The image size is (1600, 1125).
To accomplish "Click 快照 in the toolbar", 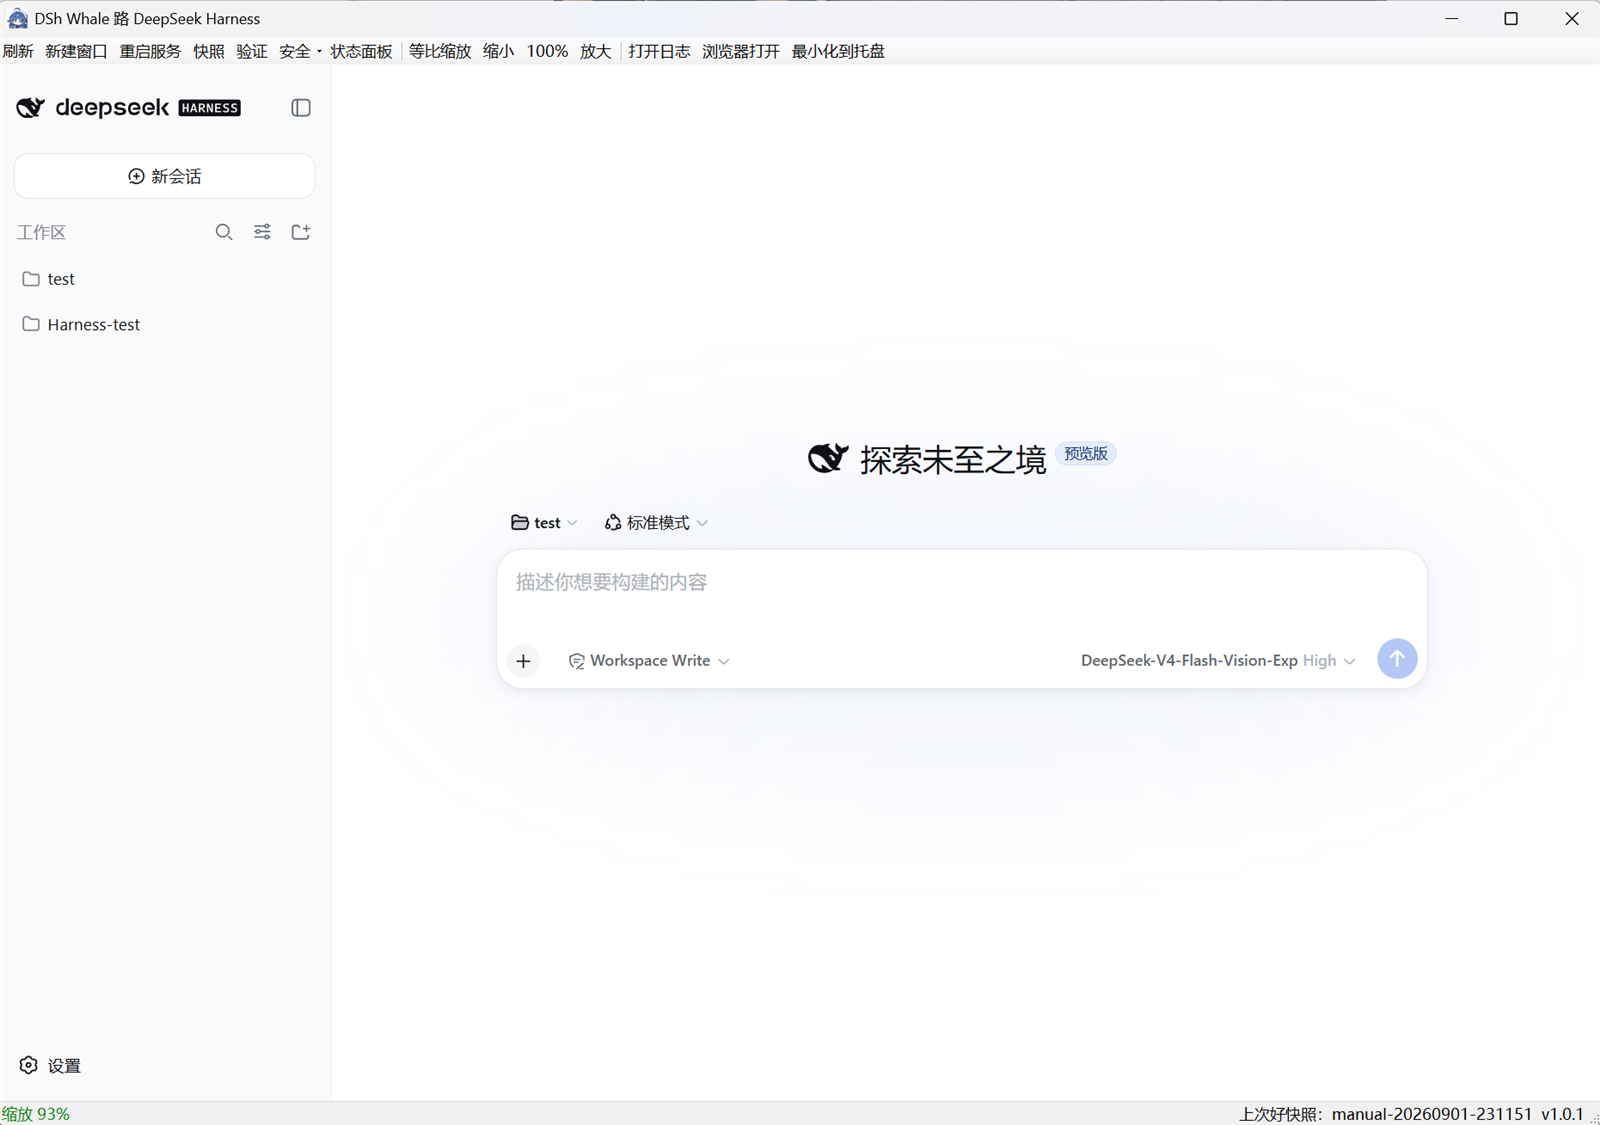I will pyautogui.click(x=209, y=52).
